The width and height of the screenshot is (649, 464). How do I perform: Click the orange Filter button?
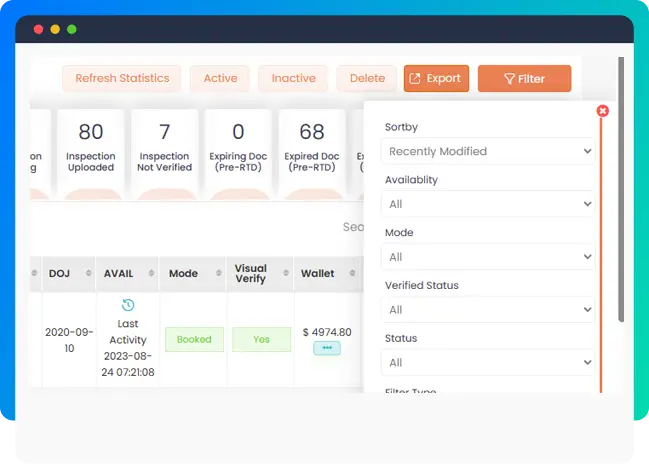click(524, 79)
